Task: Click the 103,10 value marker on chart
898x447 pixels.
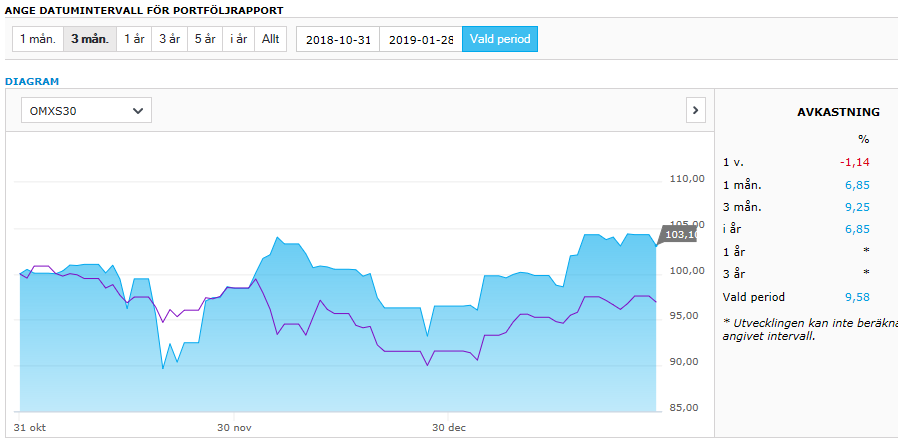Action: [679, 234]
